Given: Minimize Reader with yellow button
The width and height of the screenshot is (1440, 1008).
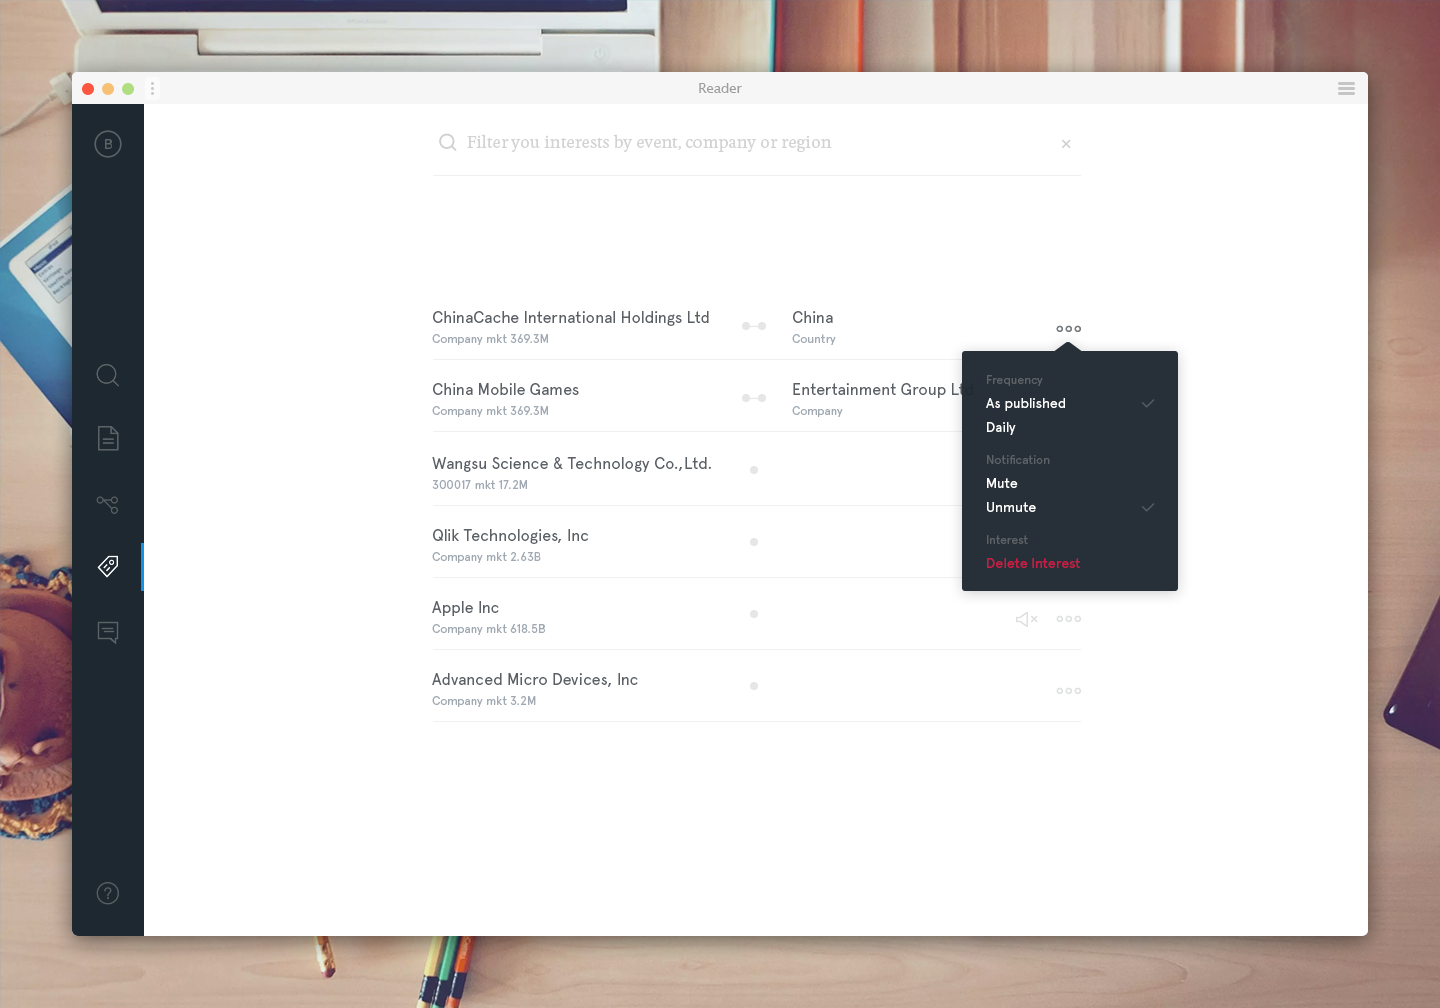Looking at the screenshot, I should coord(108,89).
